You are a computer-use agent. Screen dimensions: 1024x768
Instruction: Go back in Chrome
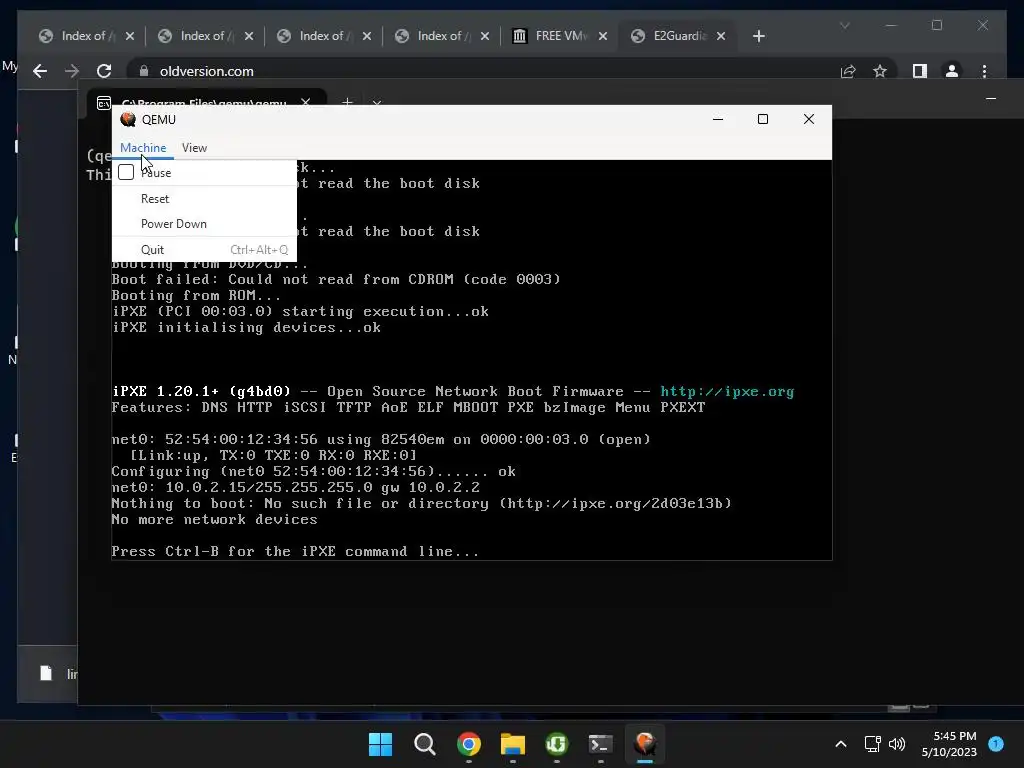point(40,71)
